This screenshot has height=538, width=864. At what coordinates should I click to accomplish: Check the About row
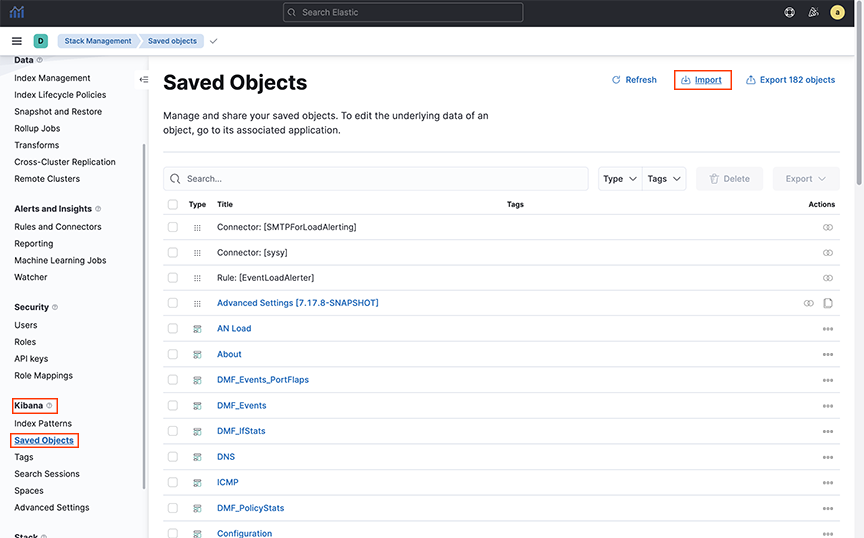click(173, 354)
